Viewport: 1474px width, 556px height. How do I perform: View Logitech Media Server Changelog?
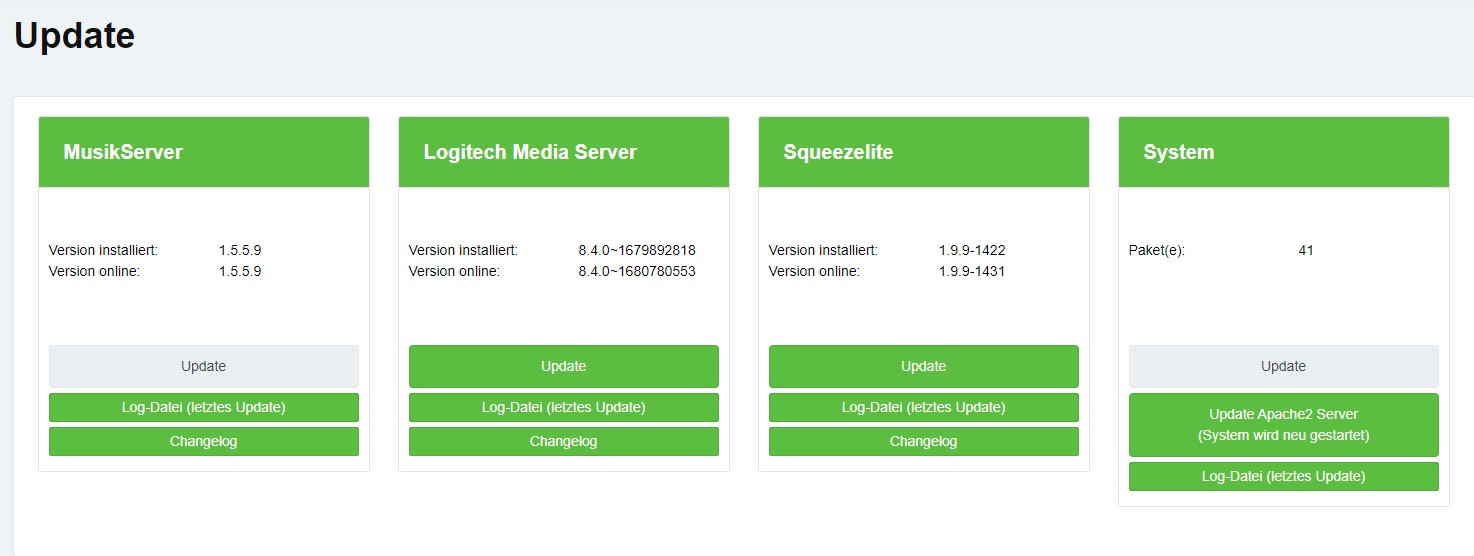(564, 441)
